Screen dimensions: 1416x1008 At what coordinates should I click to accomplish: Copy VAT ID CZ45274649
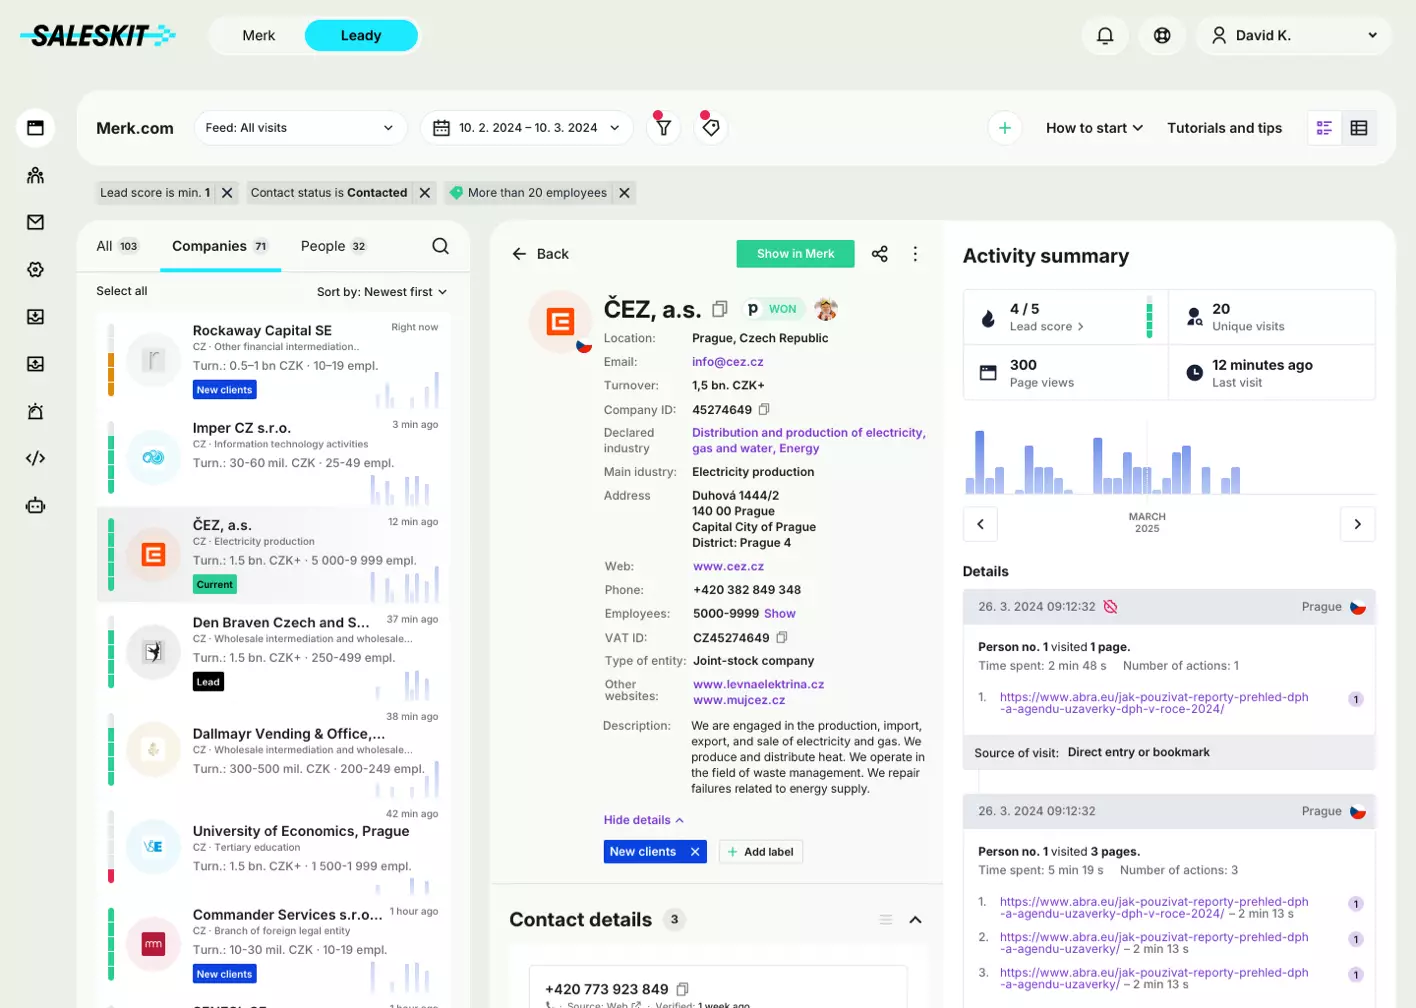pos(782,637)
